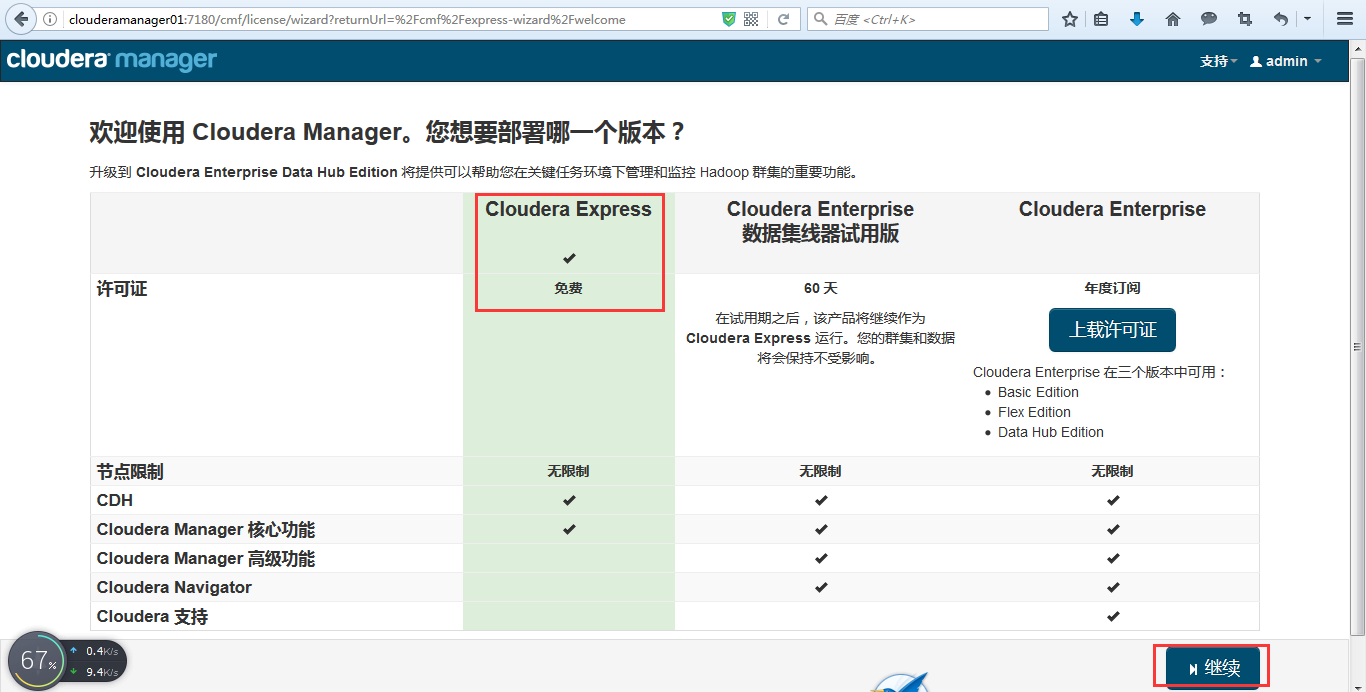
Task: Go to the browser home page icon
Action: (1173, 19)
